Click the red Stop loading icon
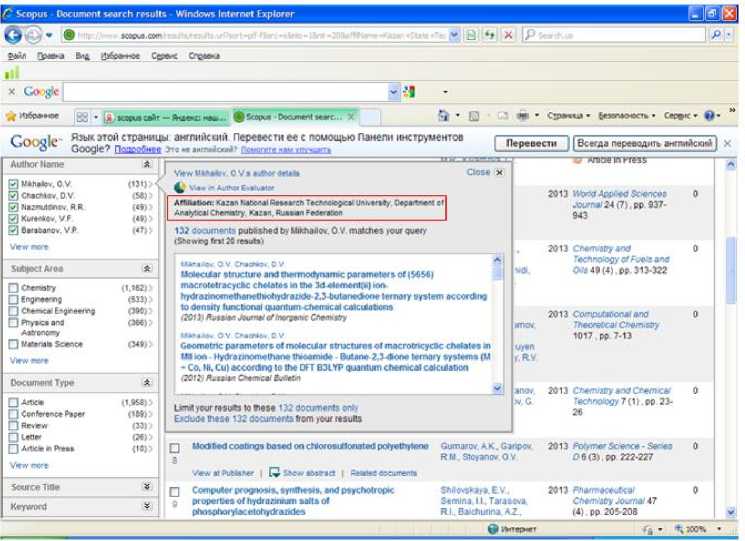This screenshot has width=745, height=541. tap(509, 34)
